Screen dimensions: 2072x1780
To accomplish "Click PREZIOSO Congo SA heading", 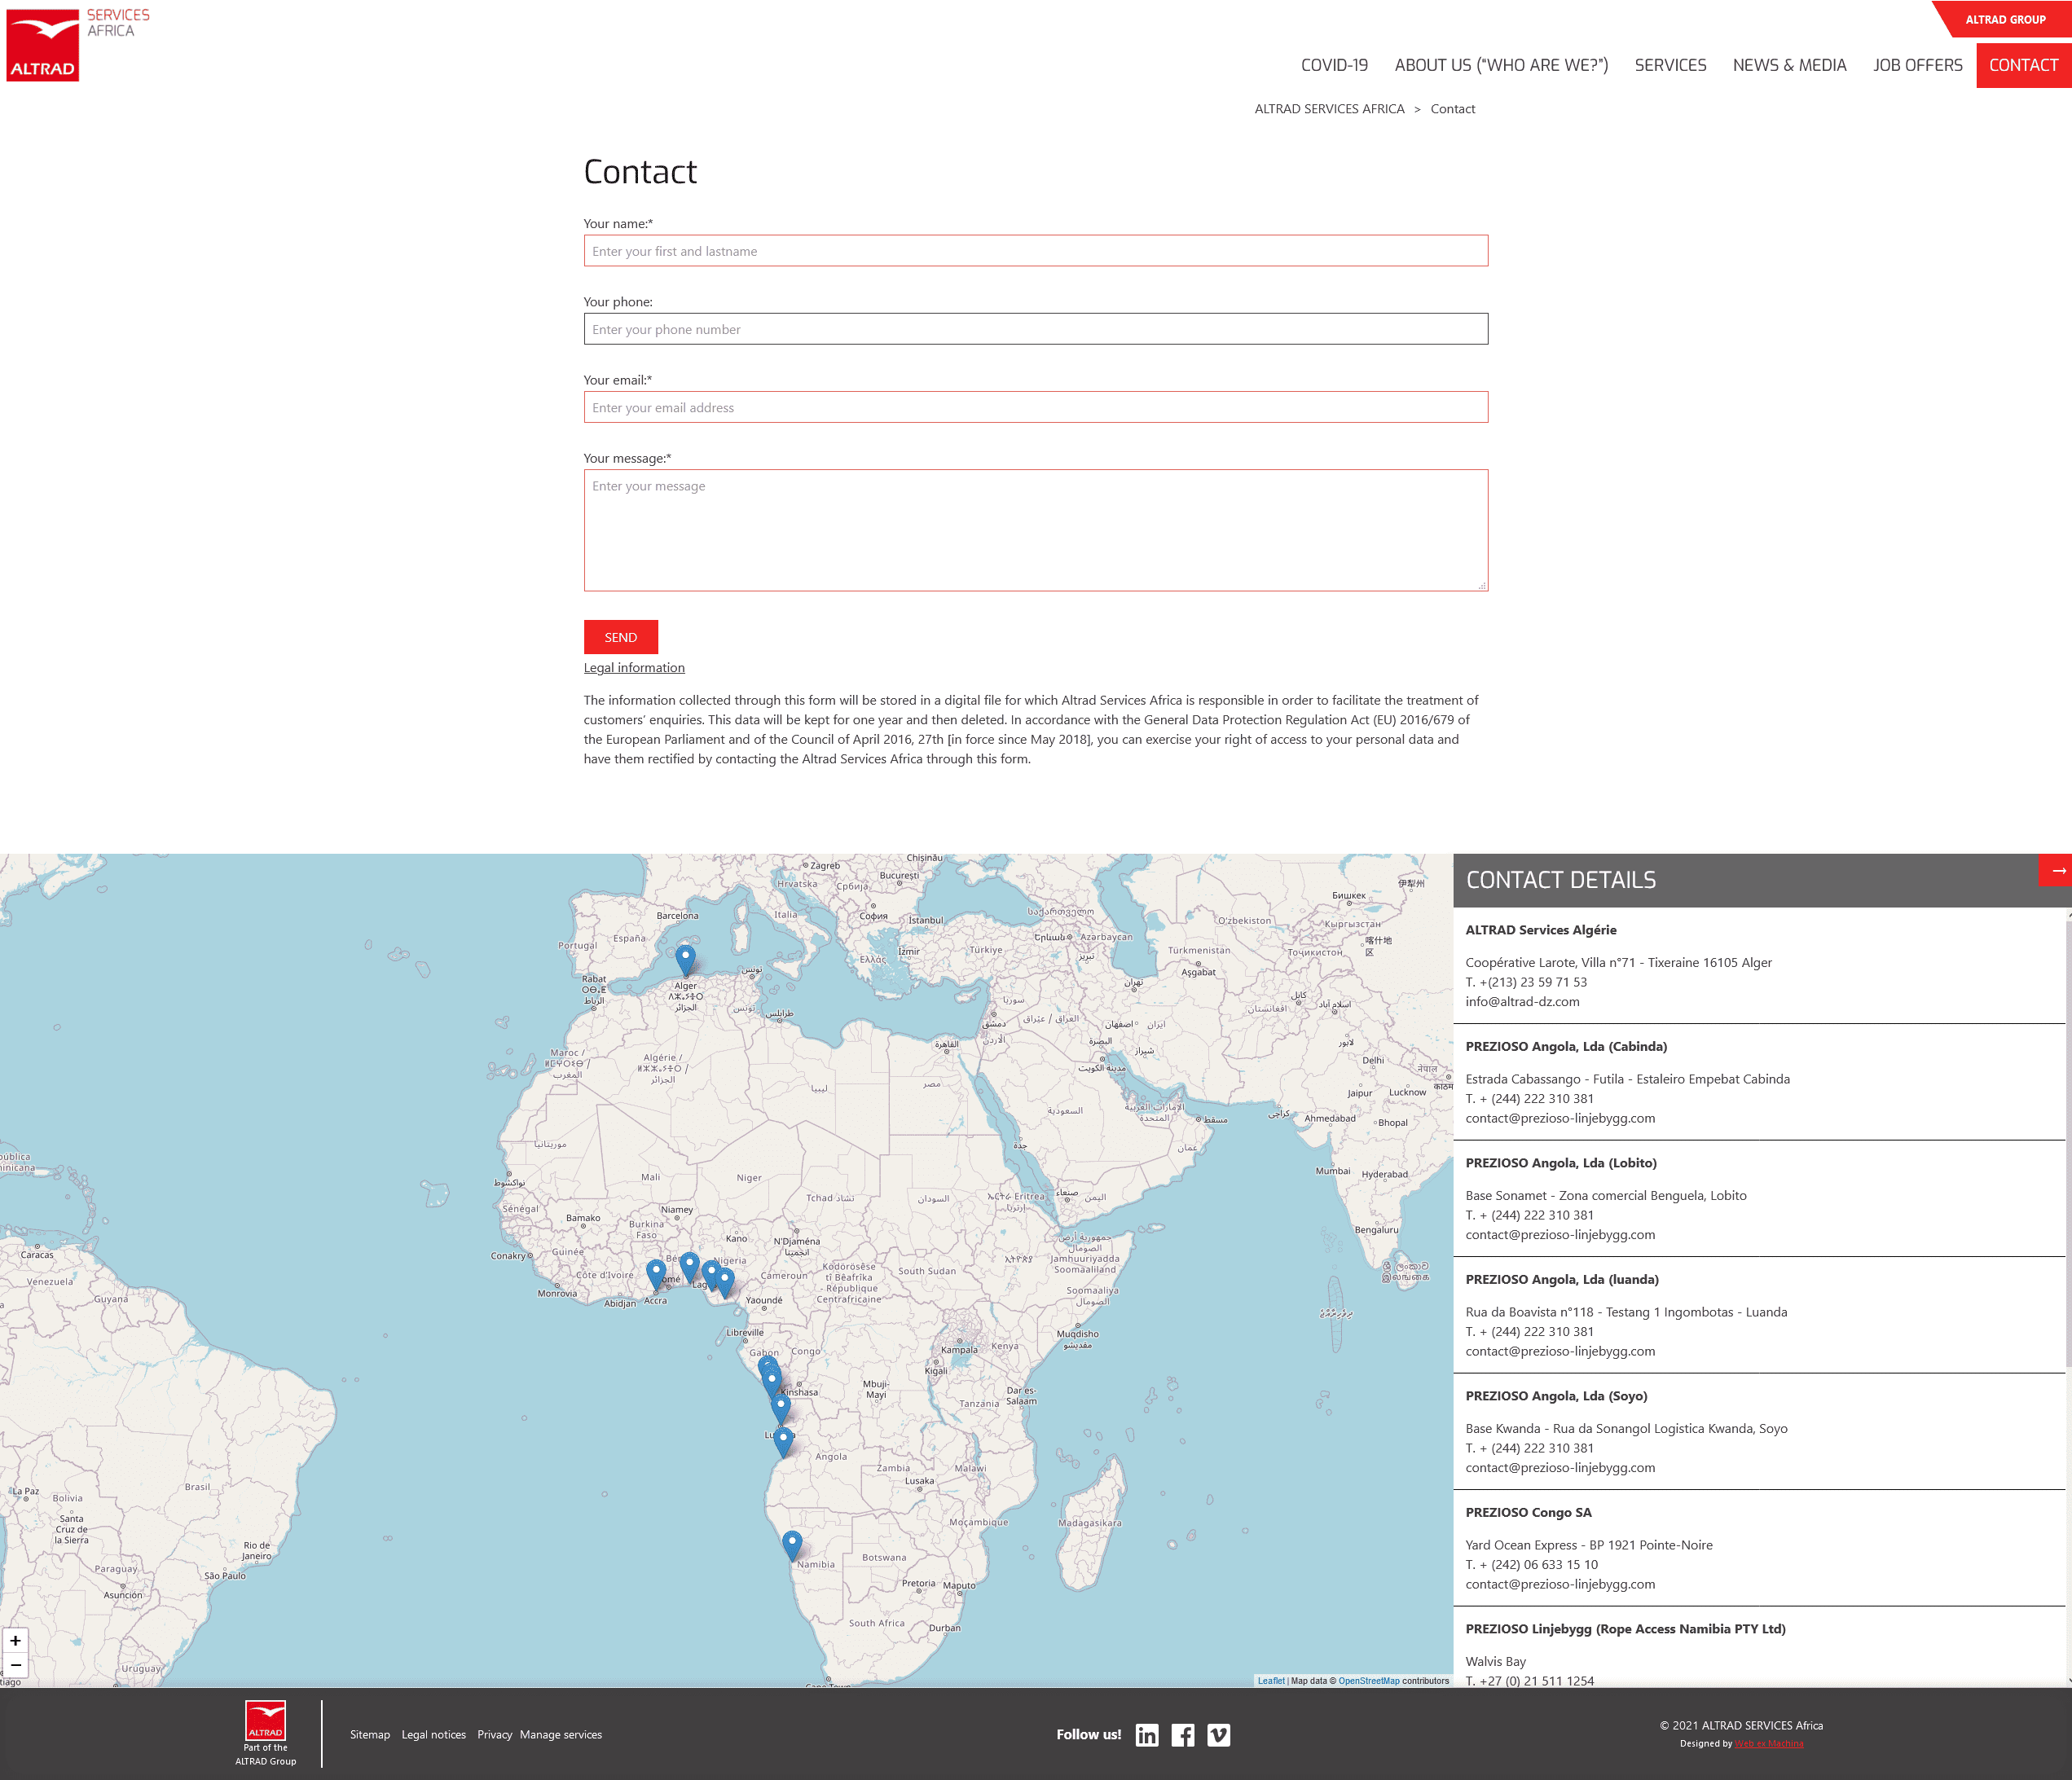I will [1528, 1513].
